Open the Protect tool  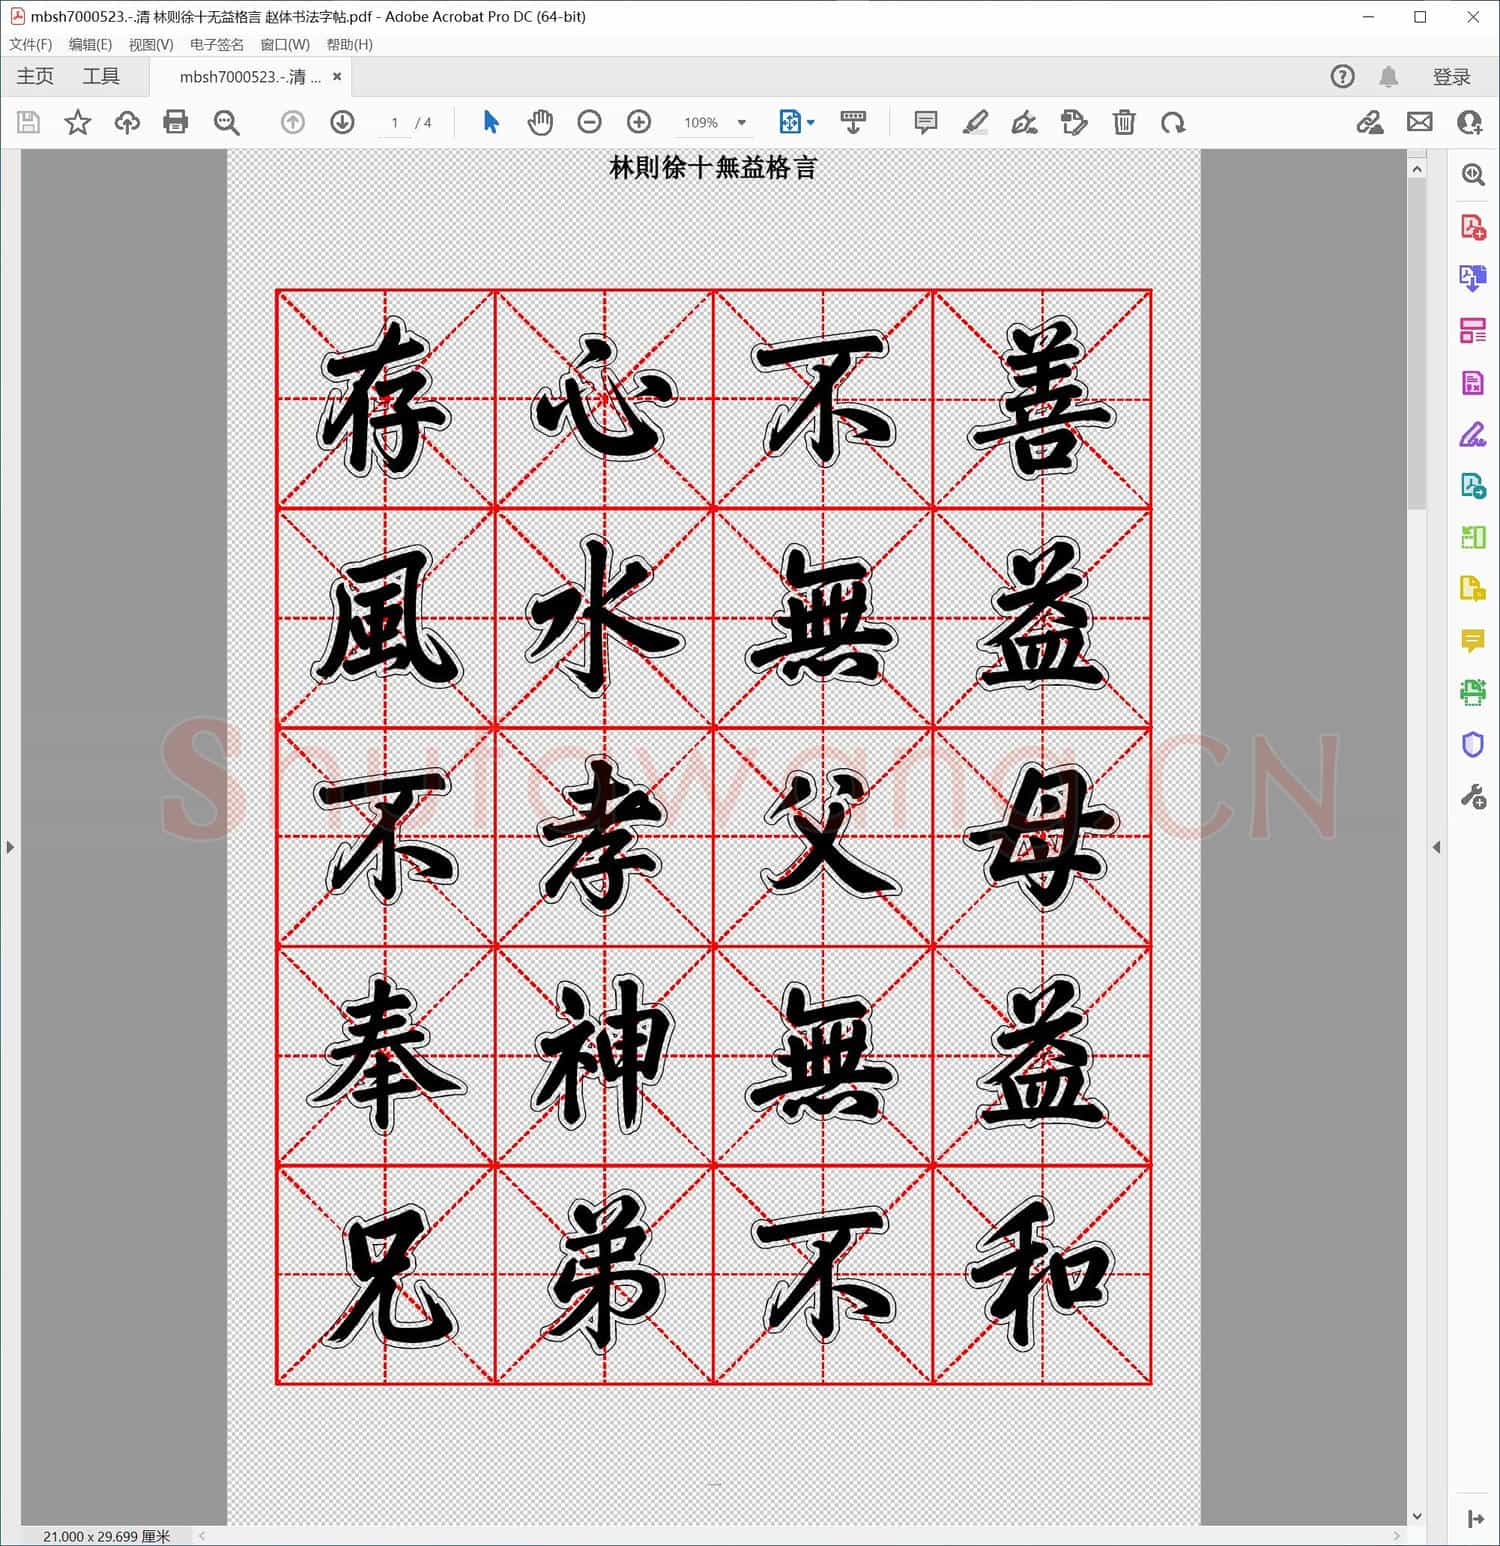(1473, 743)
